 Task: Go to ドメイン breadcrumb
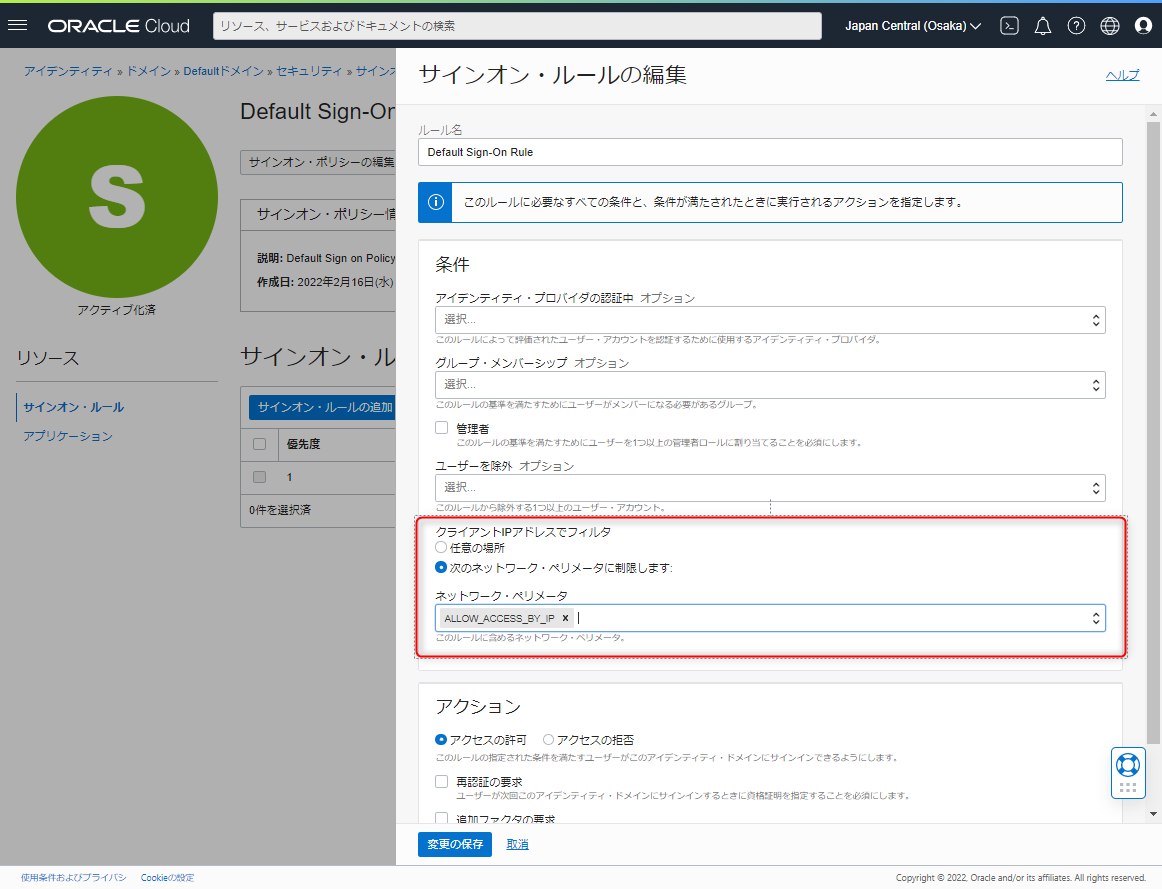[x=148, y=71]
